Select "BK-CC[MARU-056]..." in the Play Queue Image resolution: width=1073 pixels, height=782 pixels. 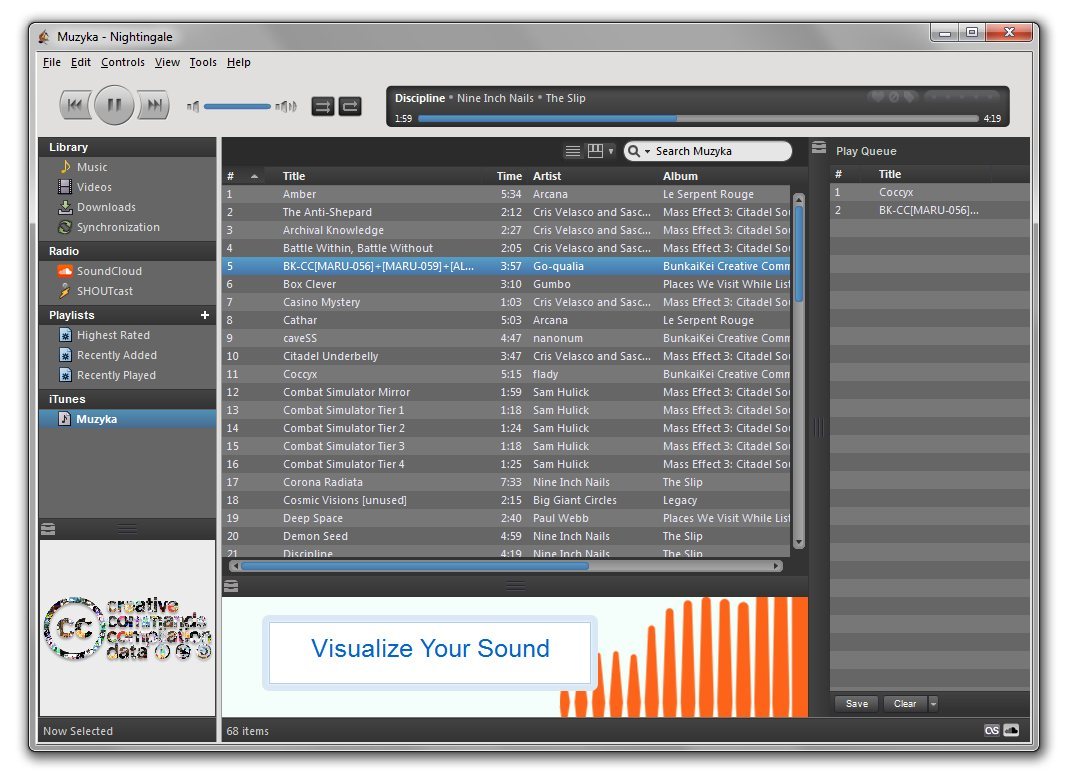click(929, 210)
